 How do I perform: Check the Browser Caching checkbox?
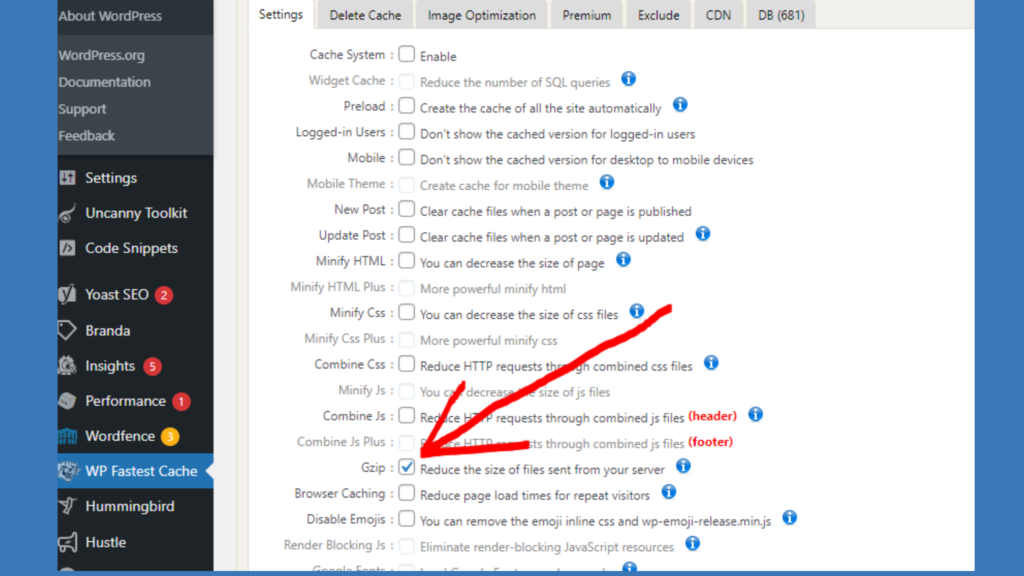[407, 492]
